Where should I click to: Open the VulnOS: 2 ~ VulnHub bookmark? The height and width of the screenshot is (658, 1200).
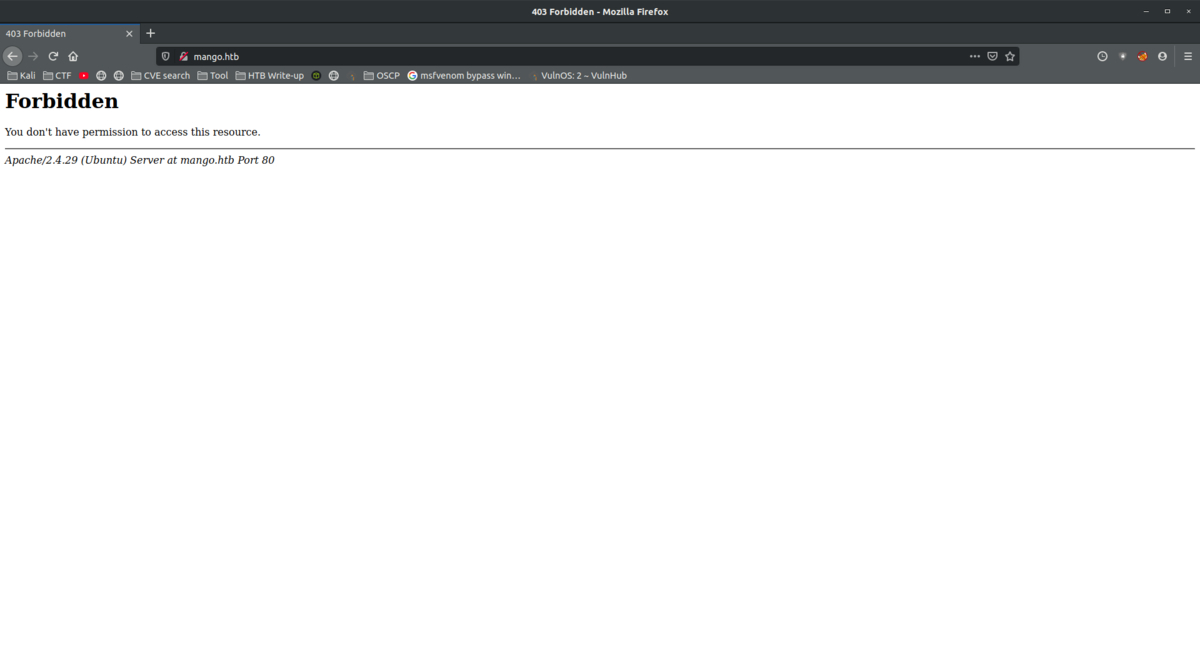coord(582,75)
